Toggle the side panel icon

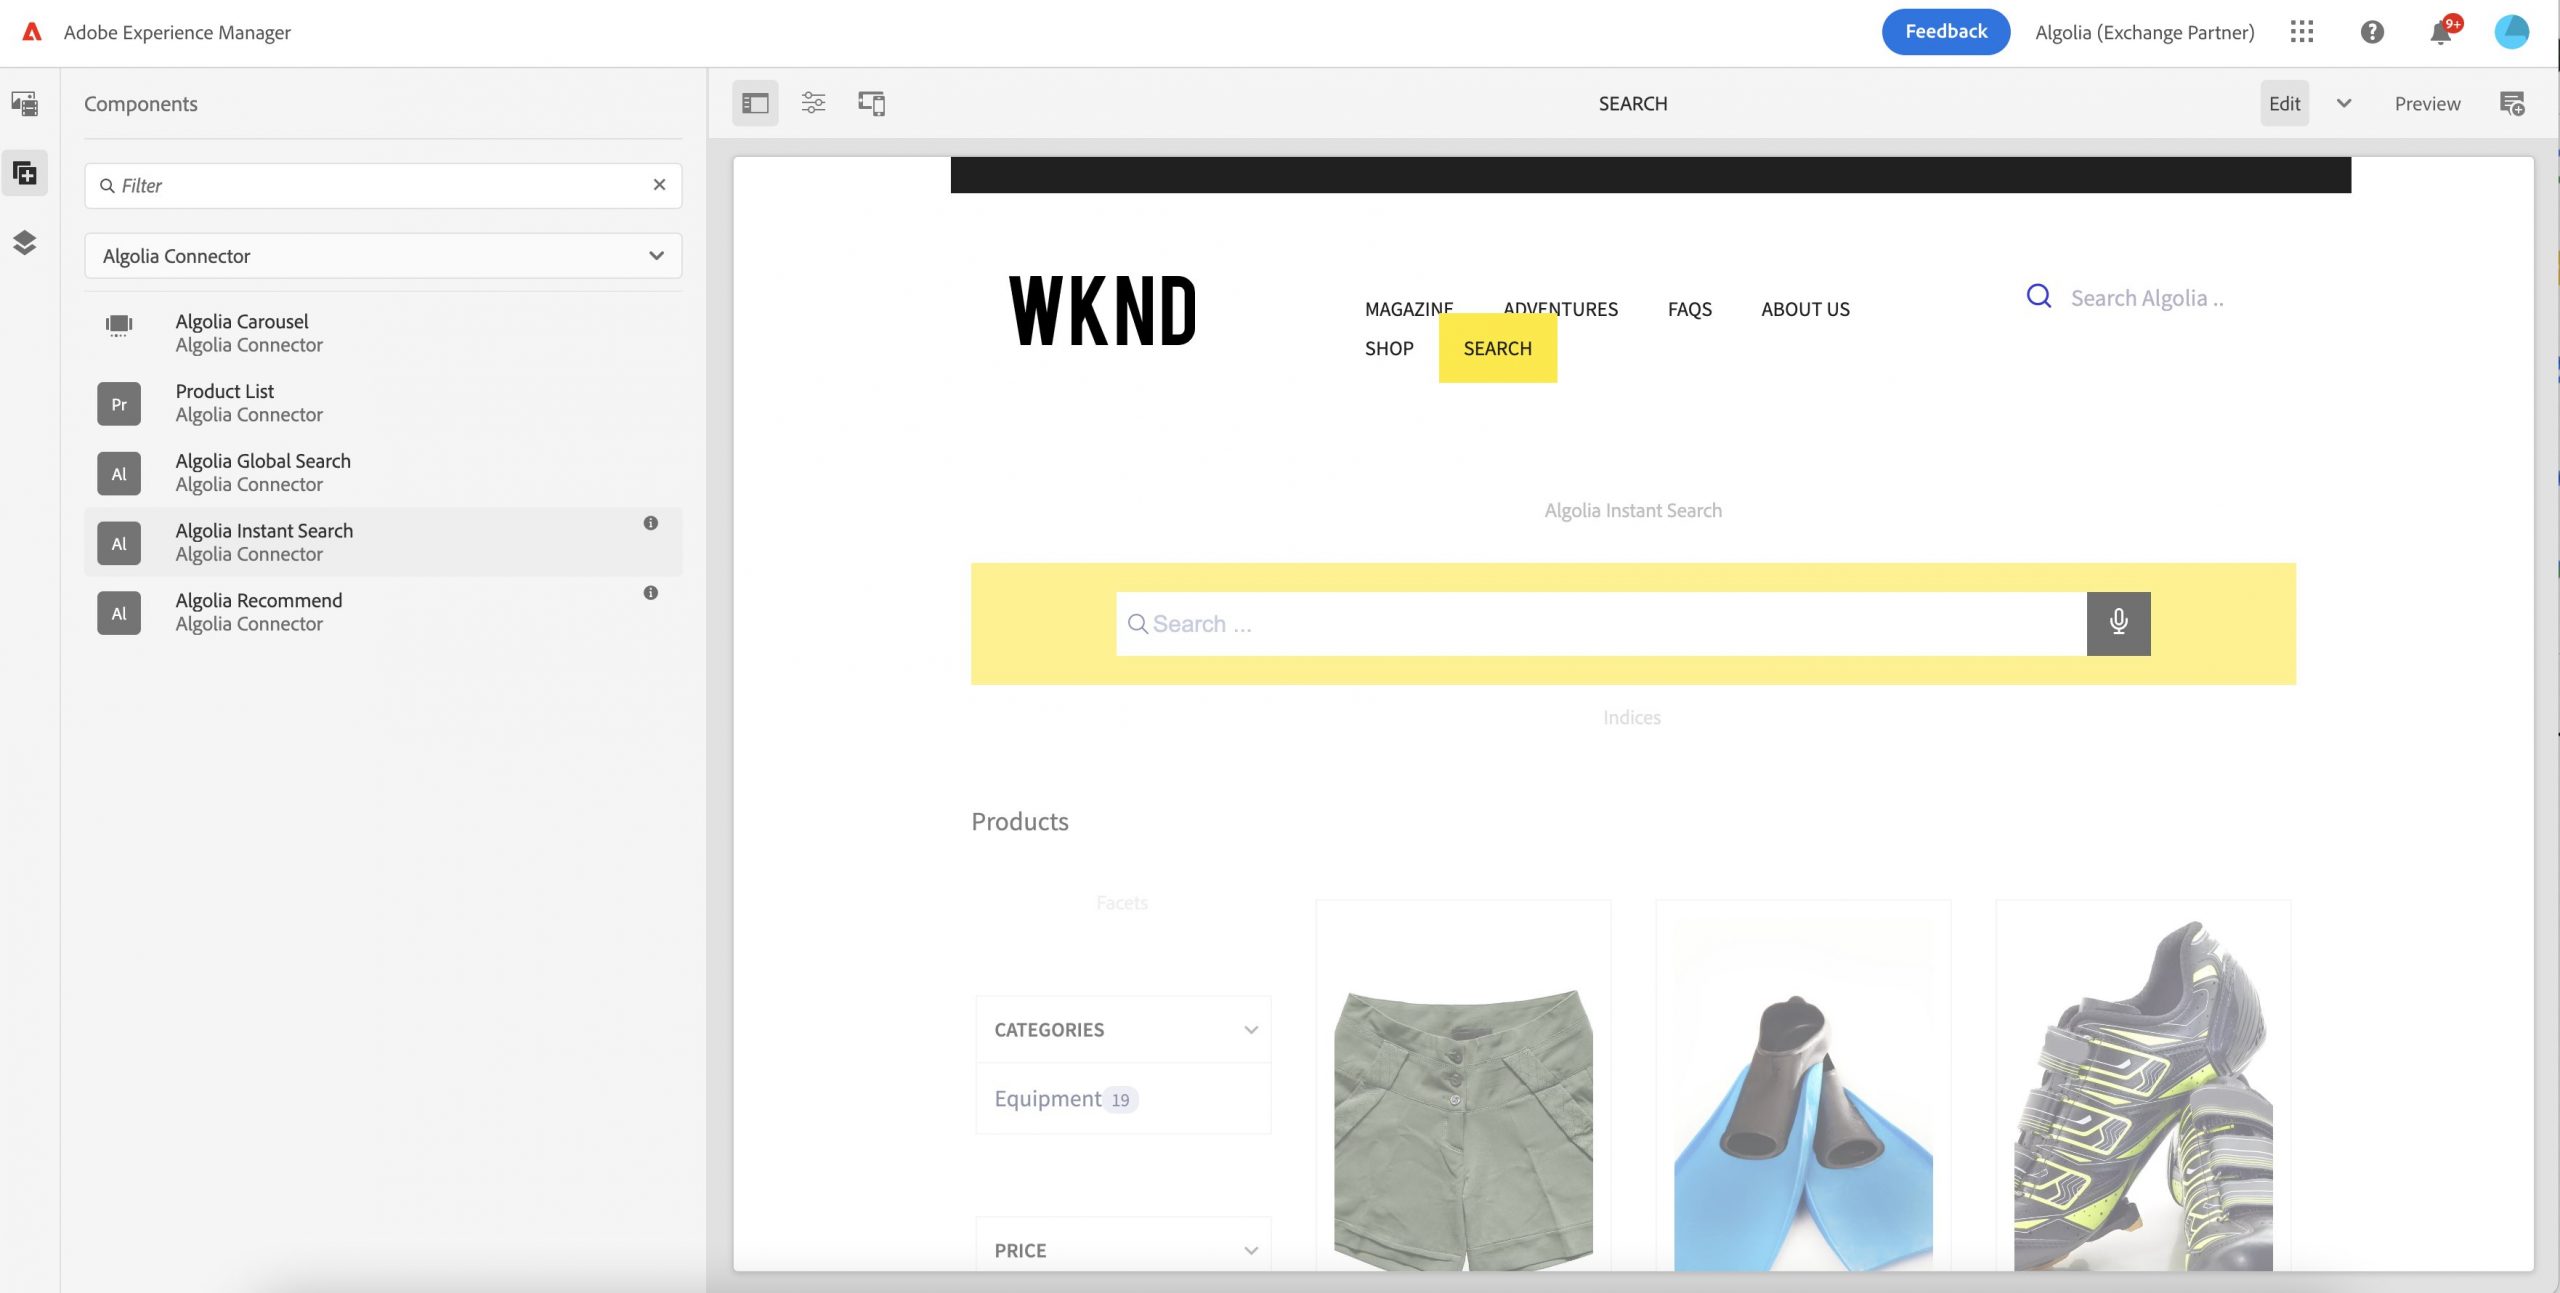(755, 104)
